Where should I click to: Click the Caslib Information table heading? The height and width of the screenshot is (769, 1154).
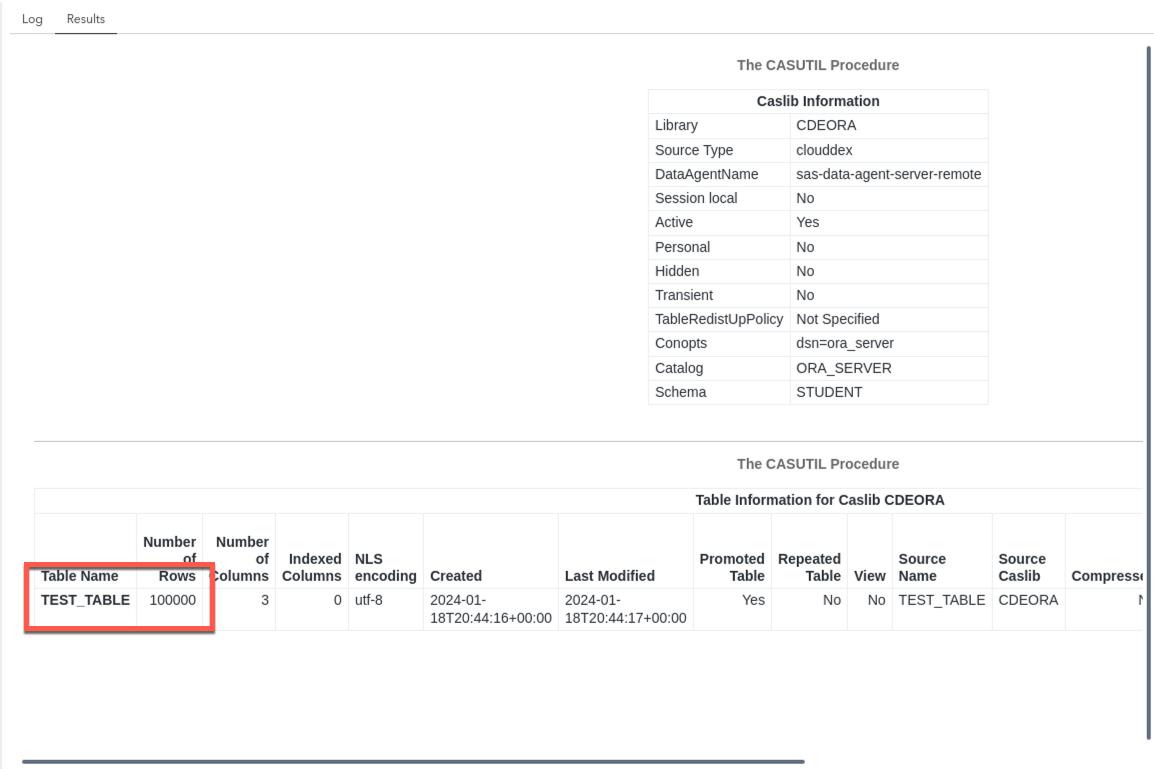click(817, 101)
